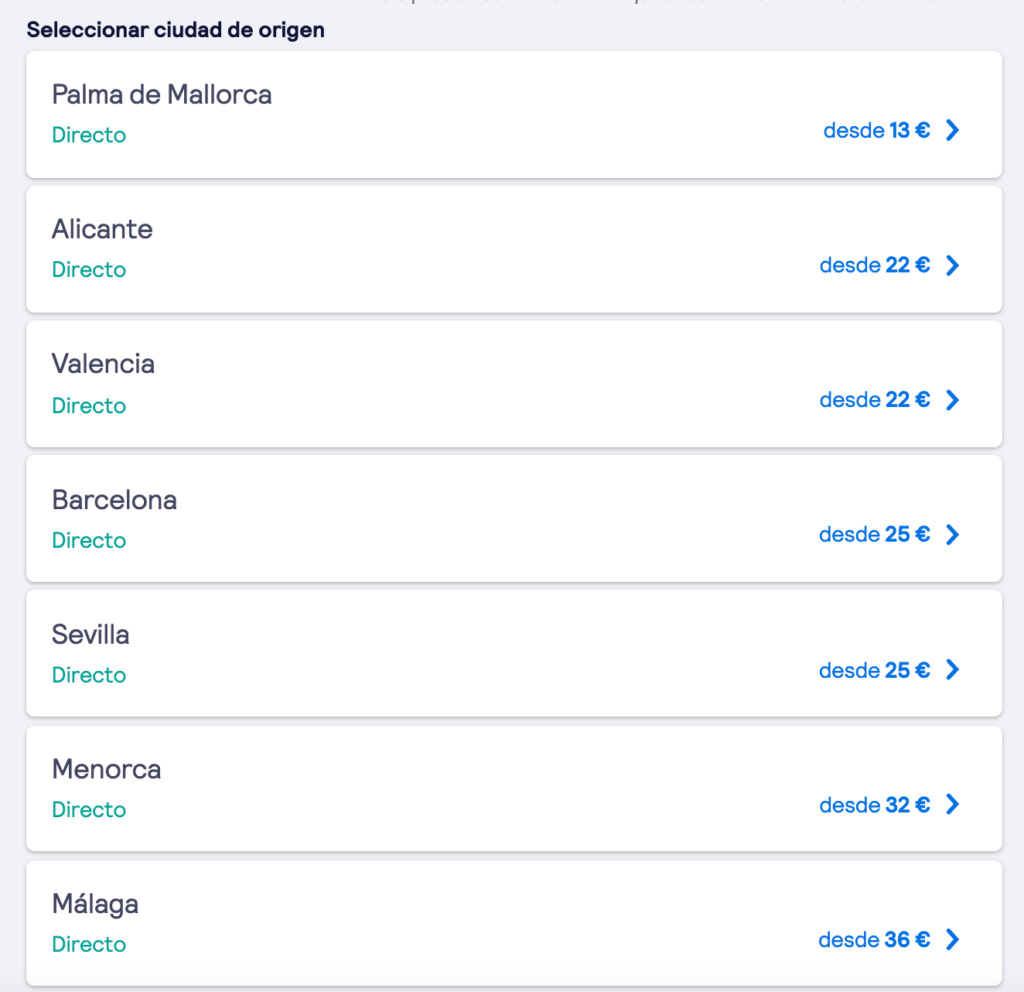The height and width of the screenshot is (992, 1024).
Task: Click the chevron arrow beside Palma de Mallorca
Action: (952, 130)
